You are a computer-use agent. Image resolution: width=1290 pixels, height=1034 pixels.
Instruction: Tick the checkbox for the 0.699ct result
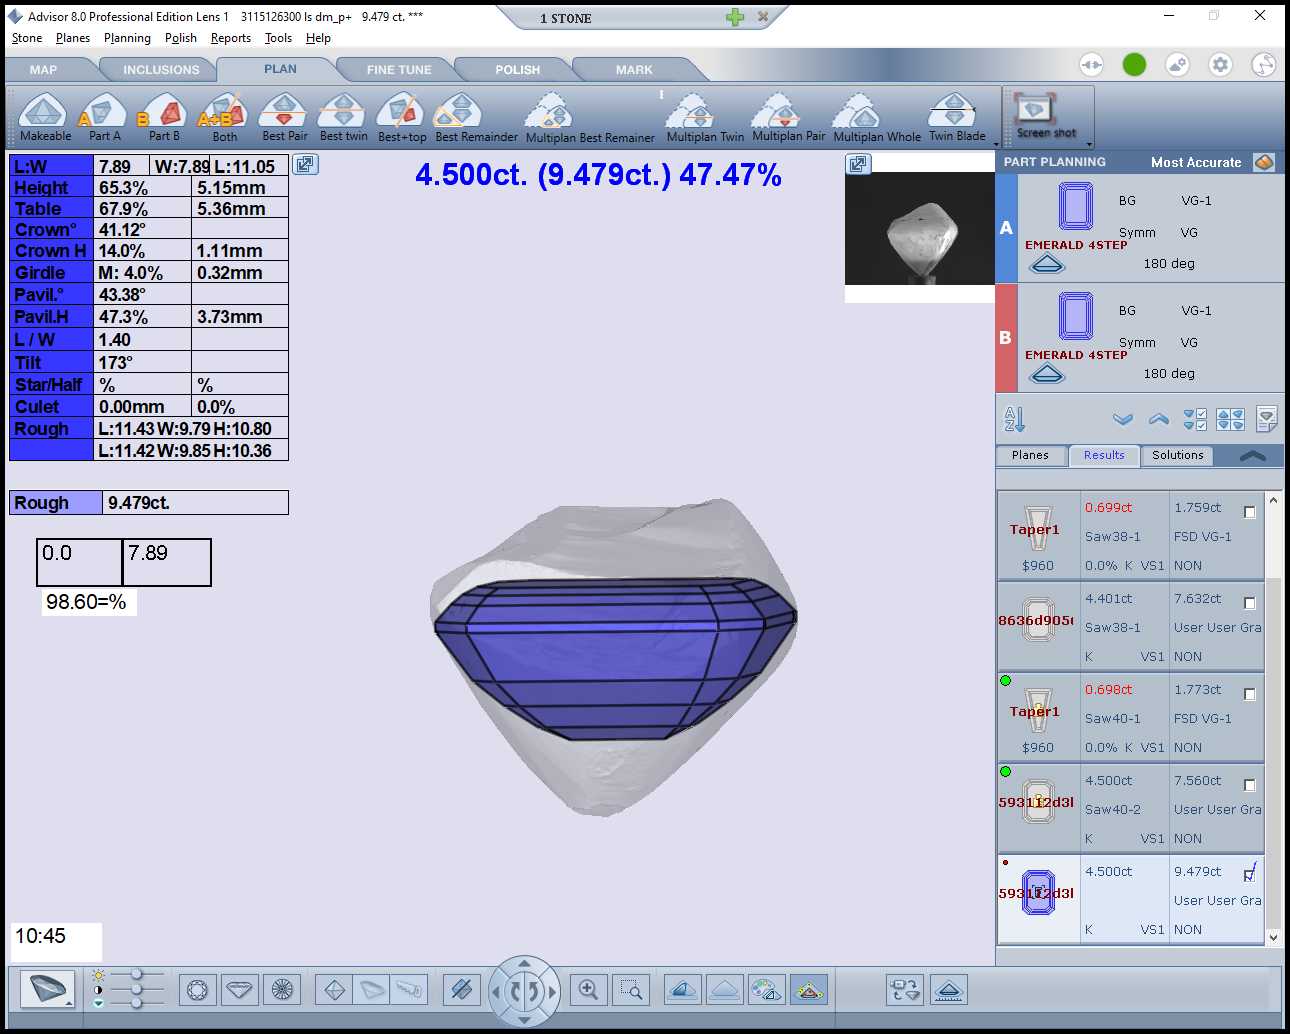1249,512
